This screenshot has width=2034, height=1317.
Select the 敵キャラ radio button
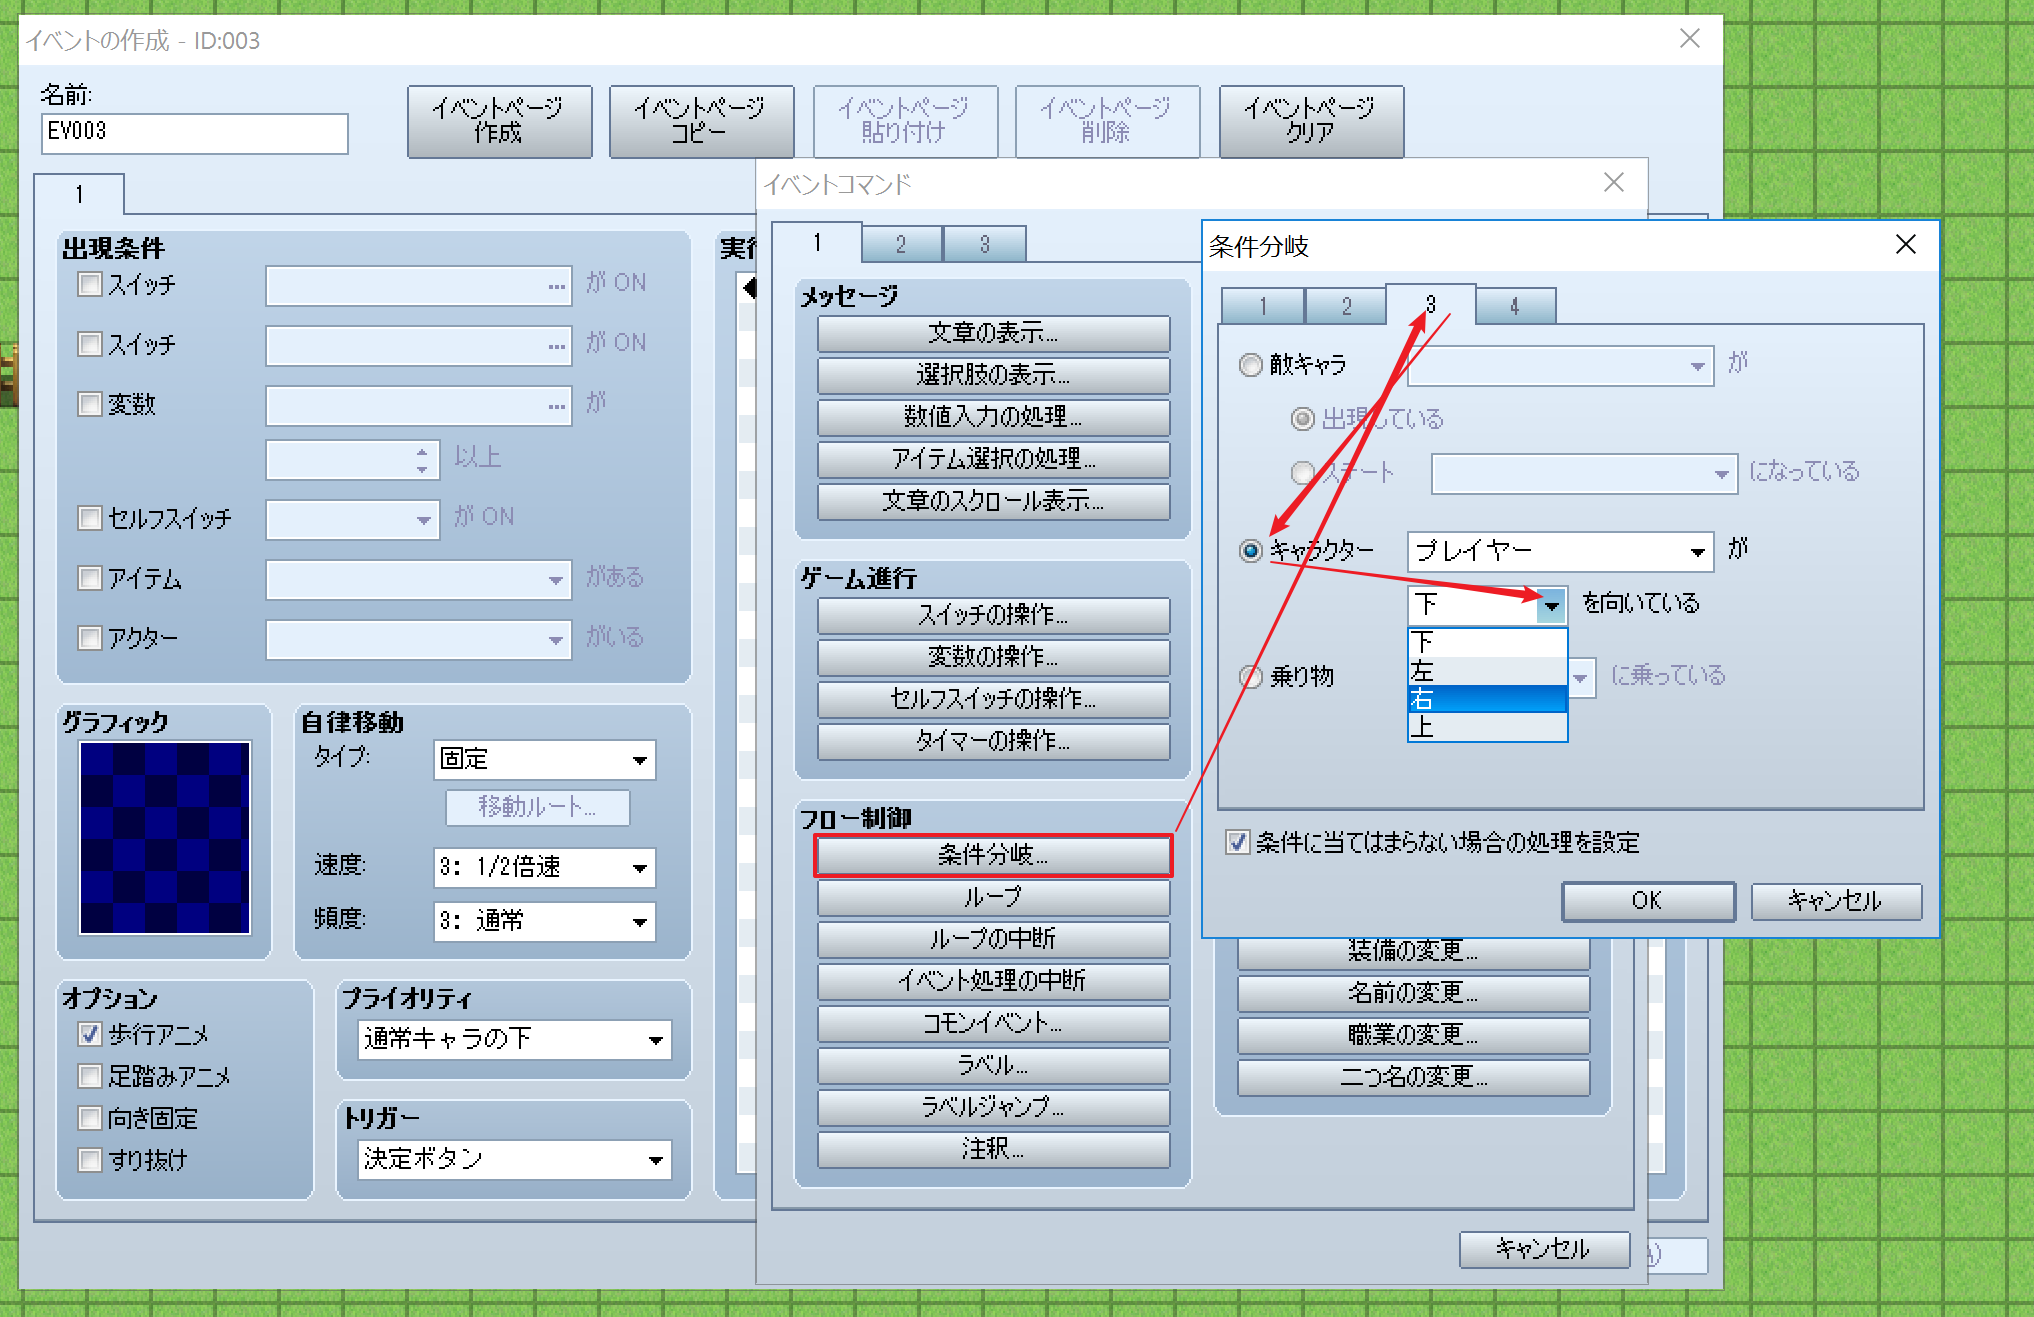pyautogui.click(x=1251, y=365)
